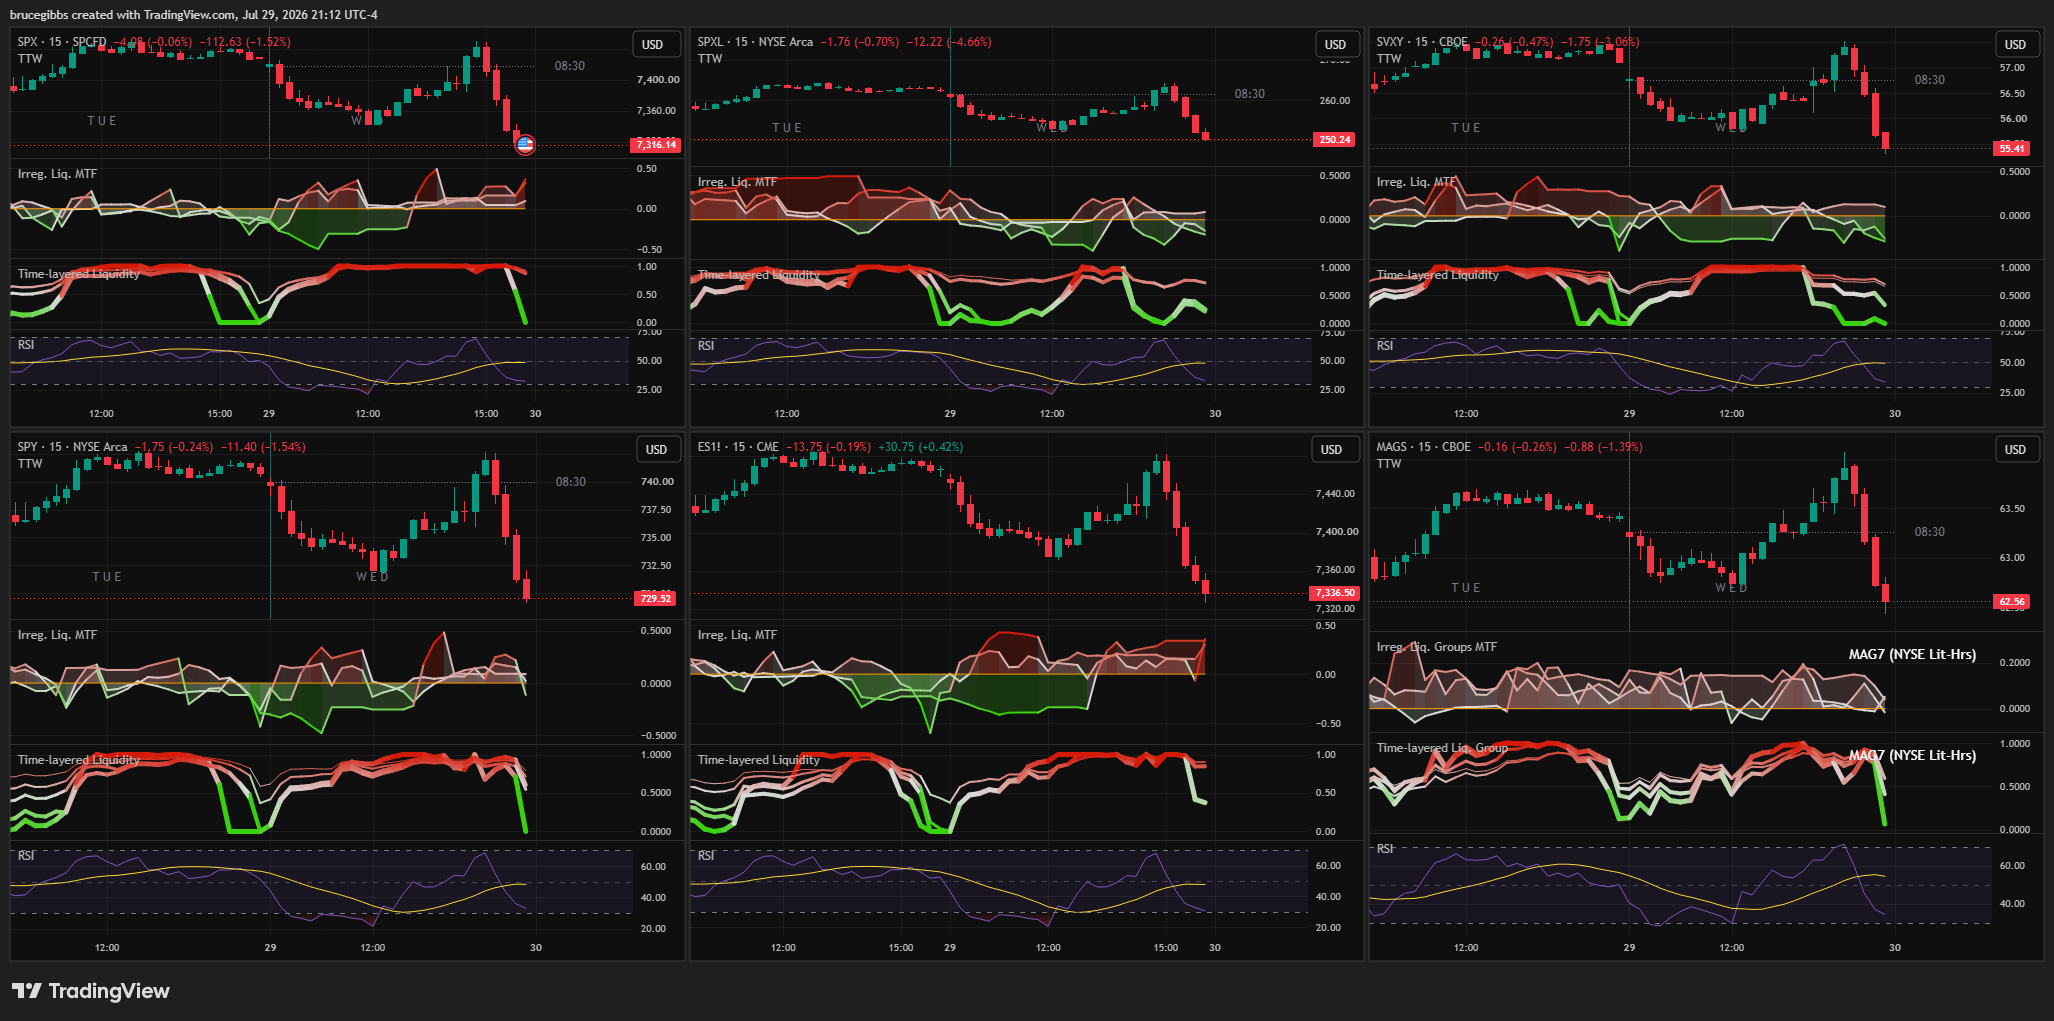Select the ES1! · 15 · CME legend

(x=738, y=447)
